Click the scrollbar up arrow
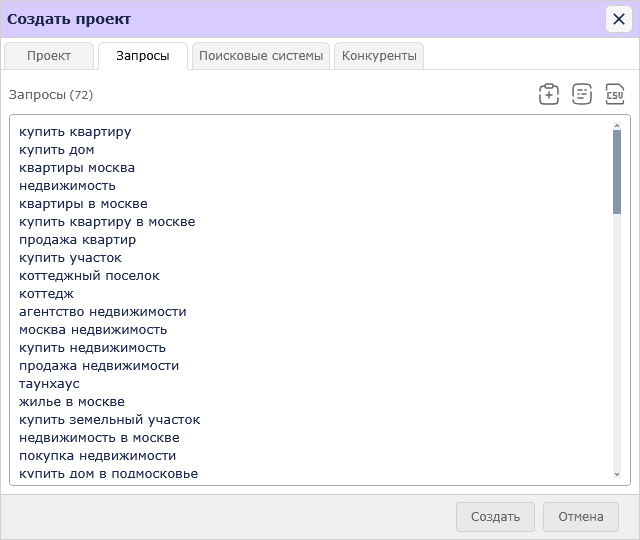This screenshot has width=640, height=540. [617, 126]
